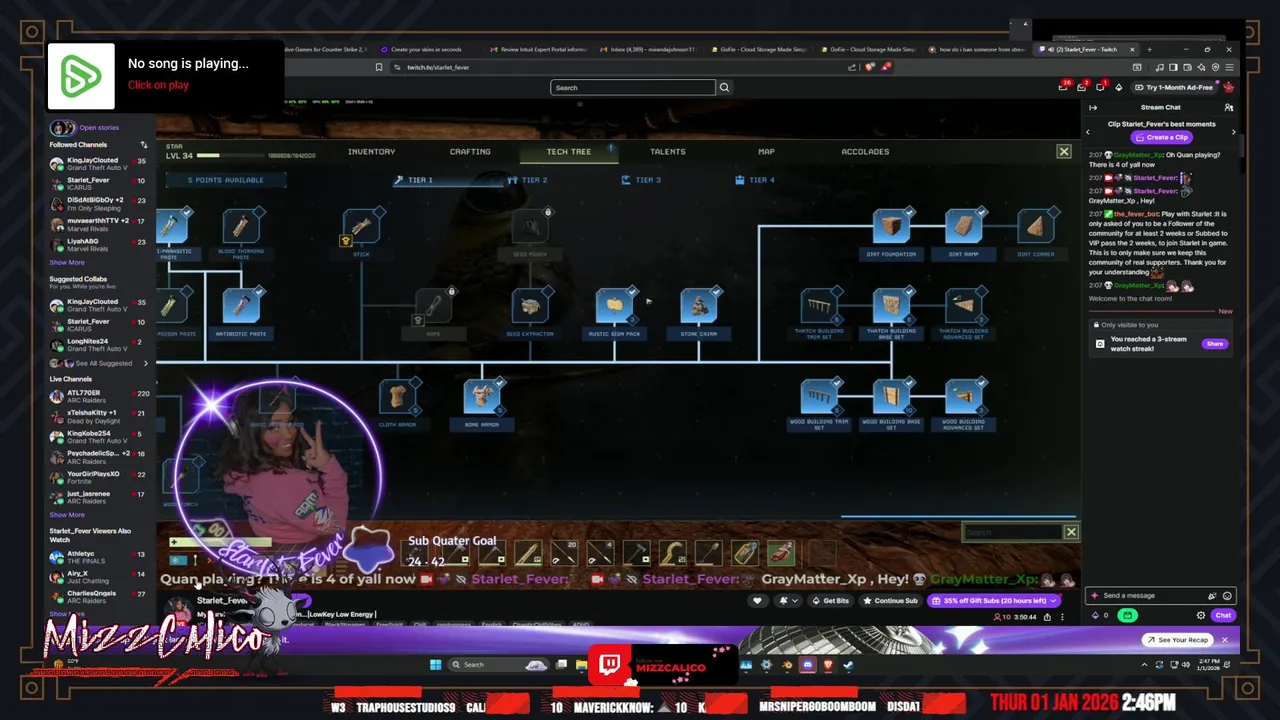Expand Followed Channels with Show More
Image resolution: width=1280 pixels, height=720 pixels.
click(x=67, y=263)
